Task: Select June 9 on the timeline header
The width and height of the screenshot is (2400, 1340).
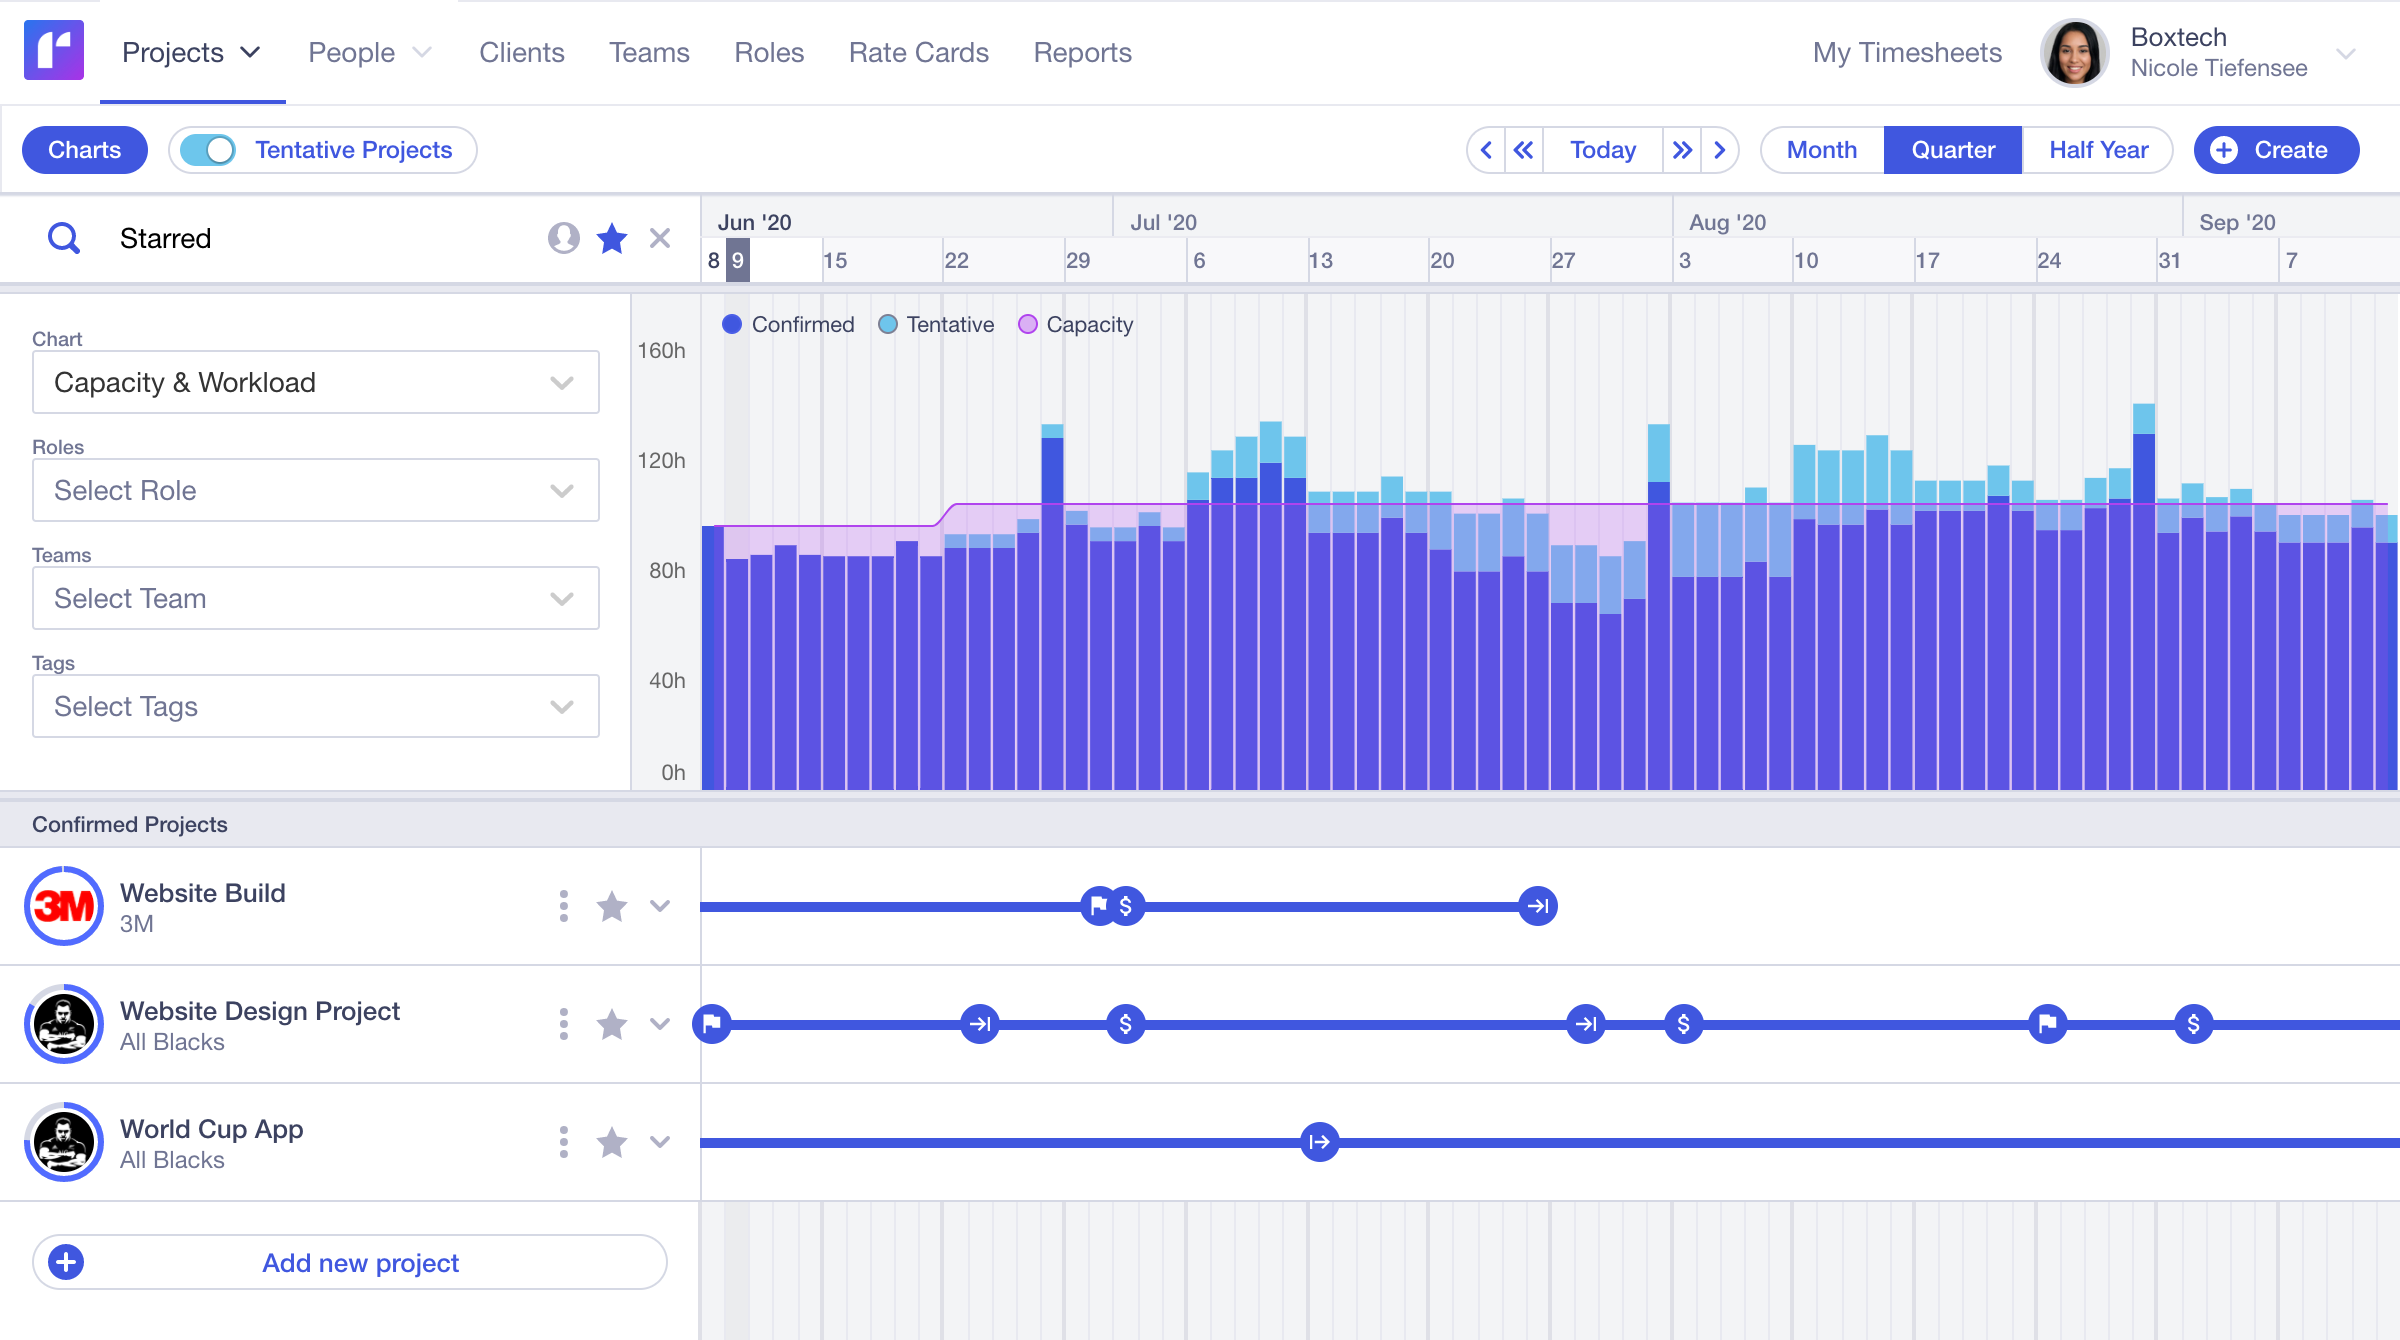Action: pyautogui.click(x=738, y=260)
